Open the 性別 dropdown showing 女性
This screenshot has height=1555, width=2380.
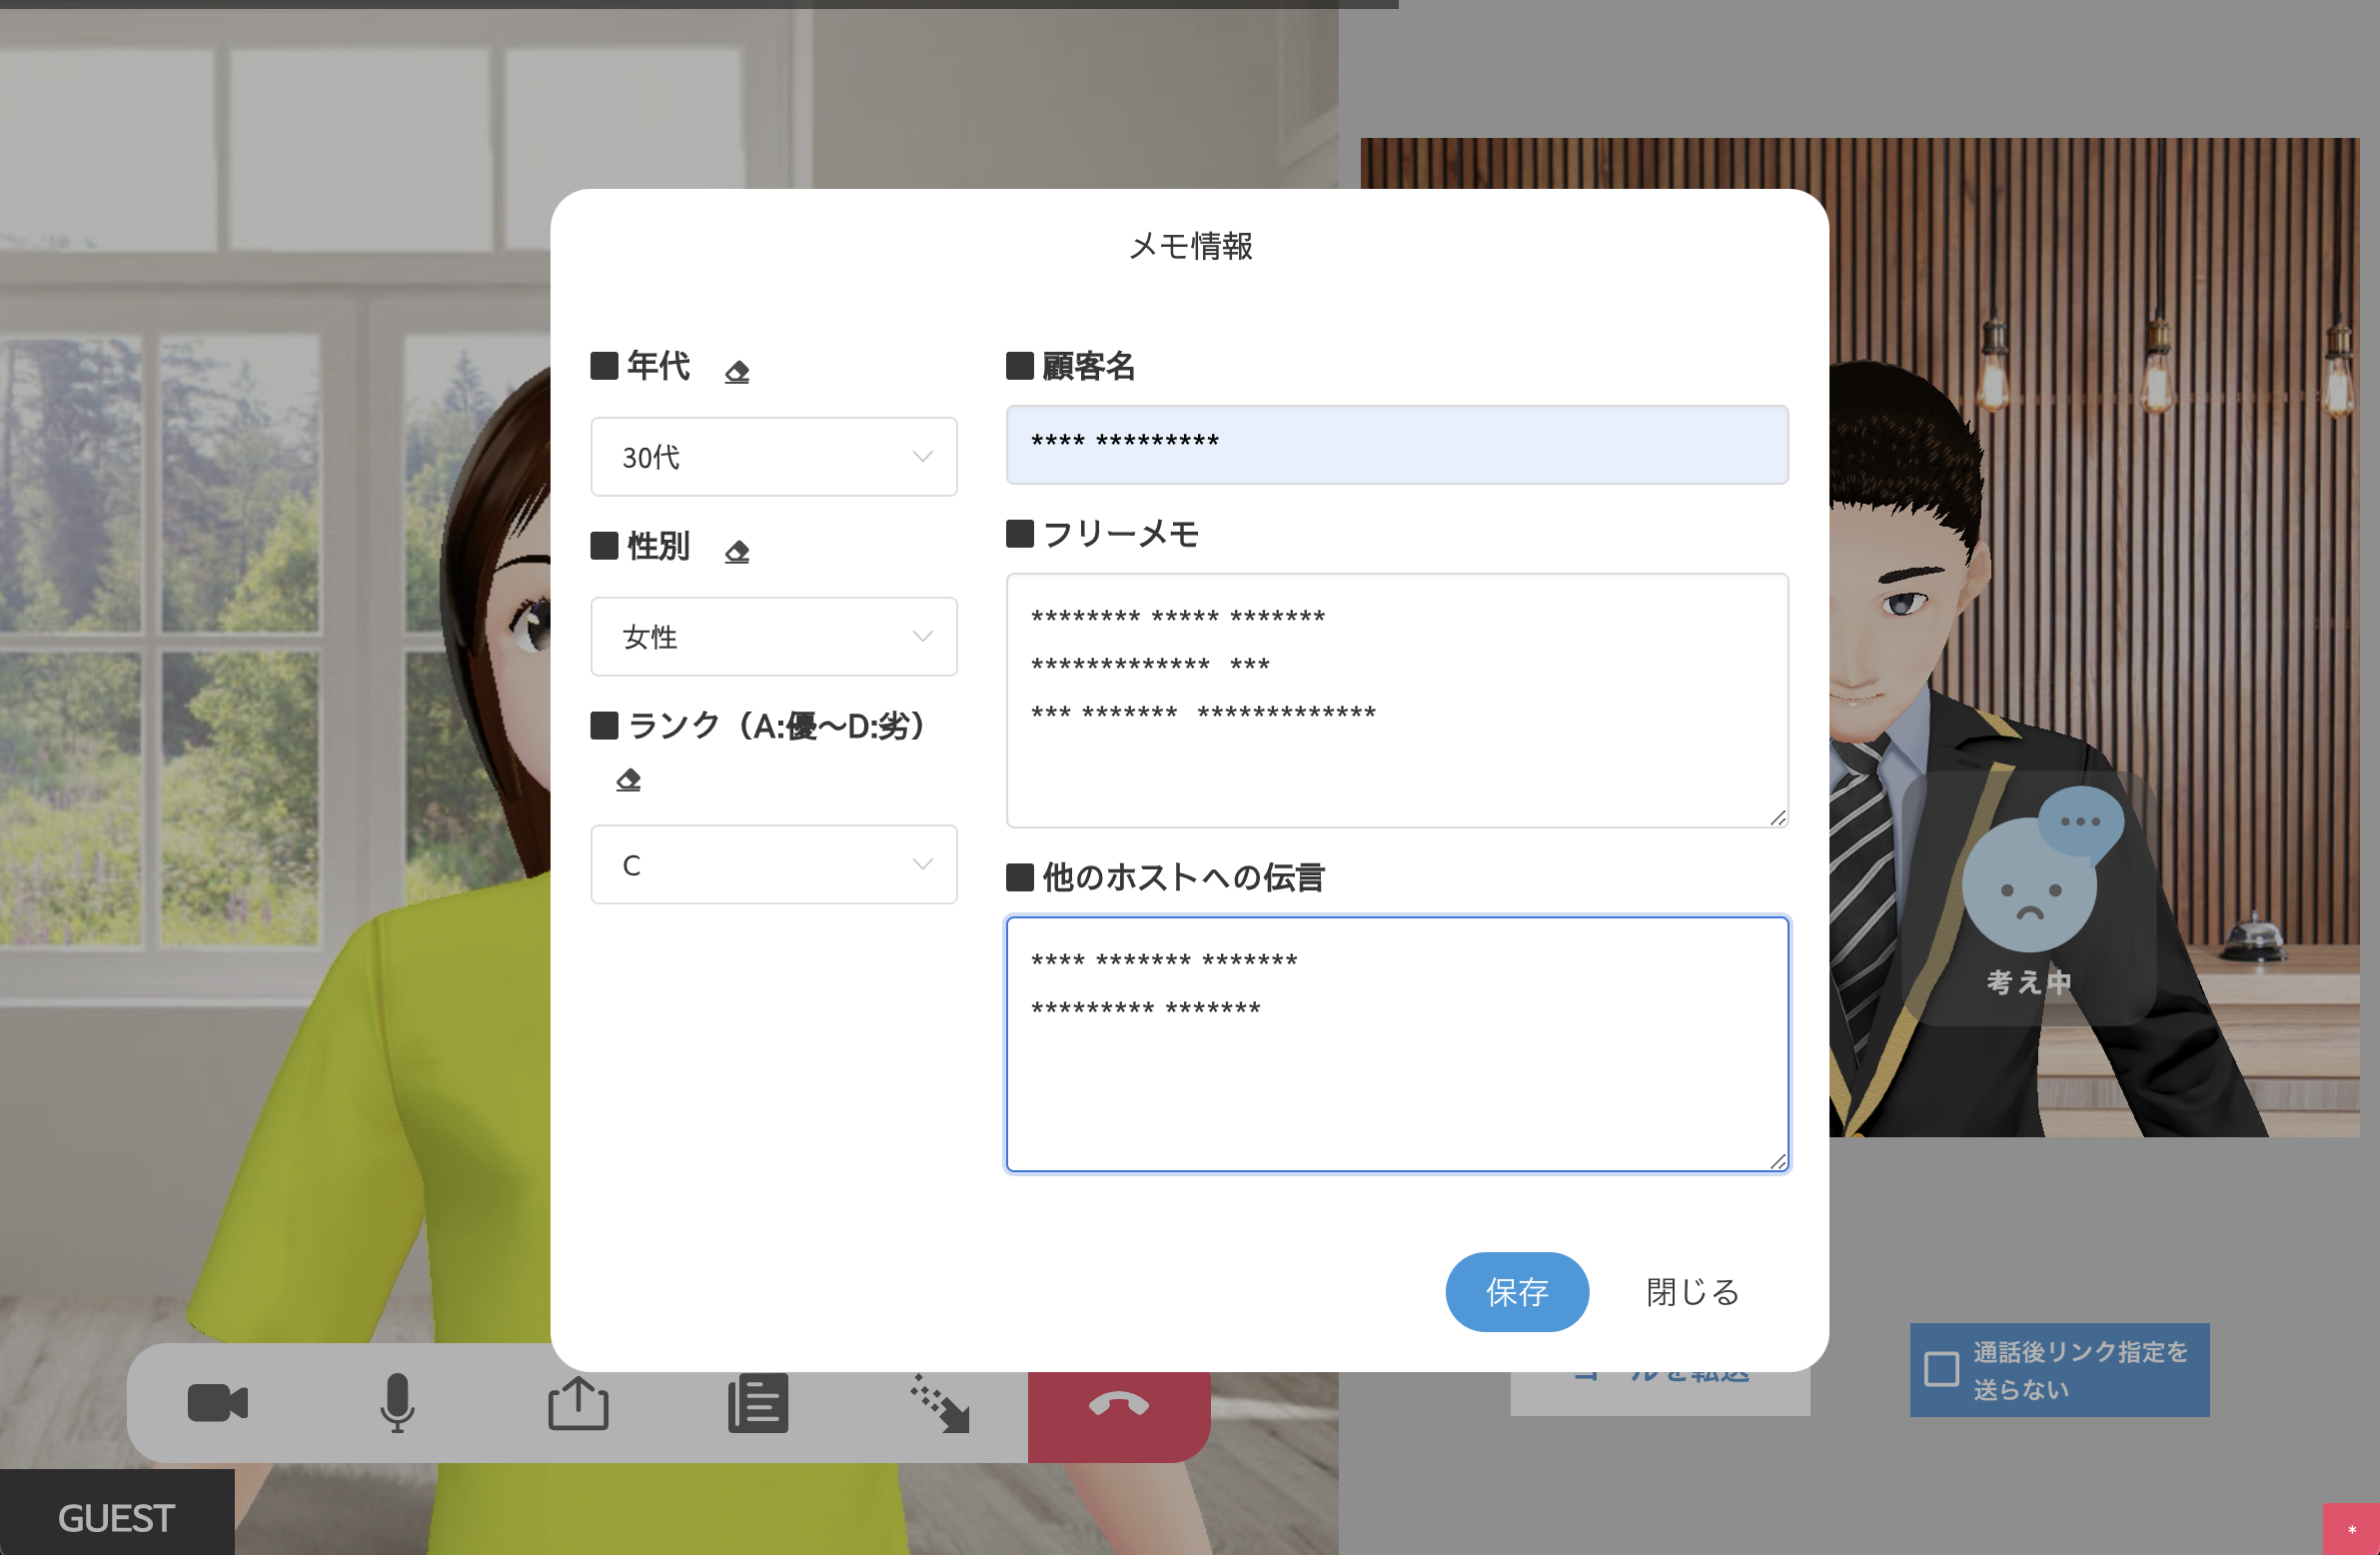tap(773, 637)
